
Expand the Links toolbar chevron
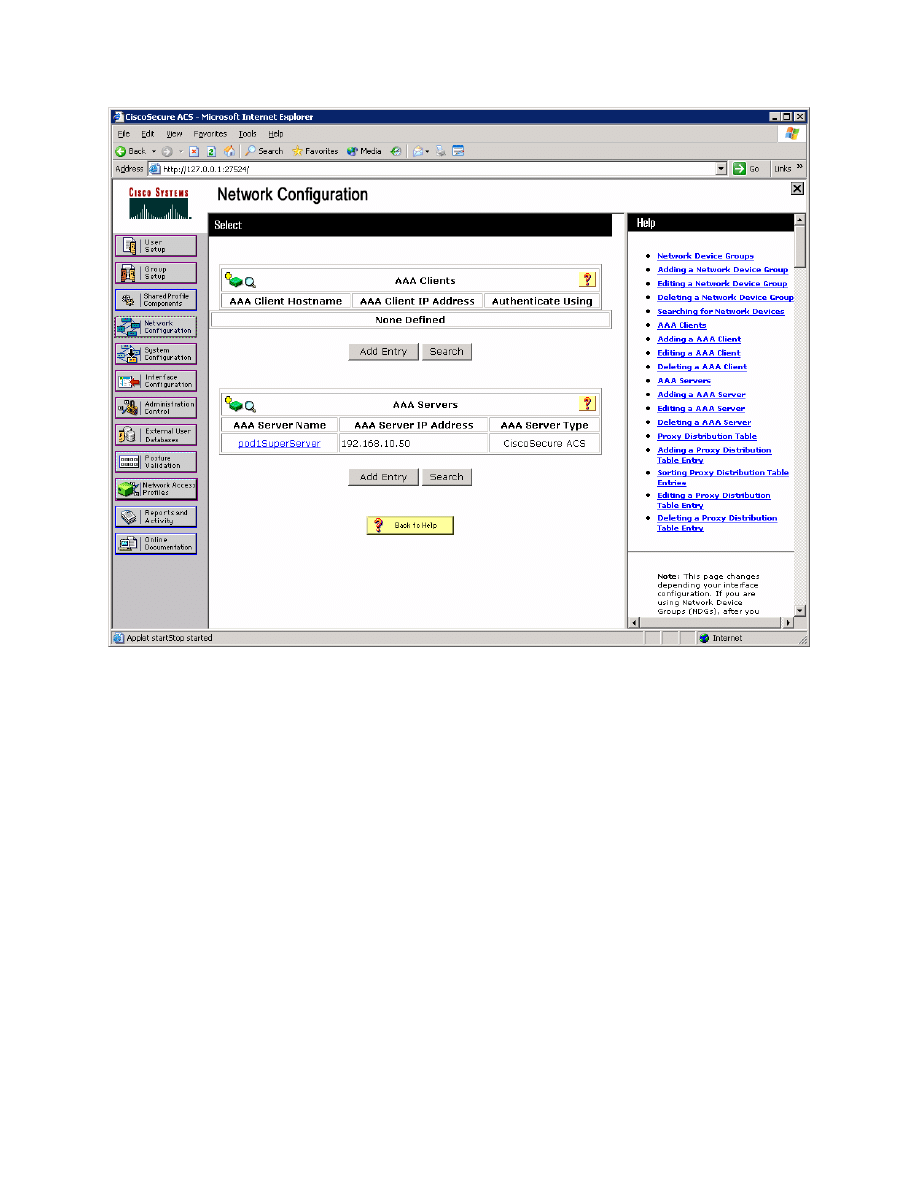tap(799, 169)
